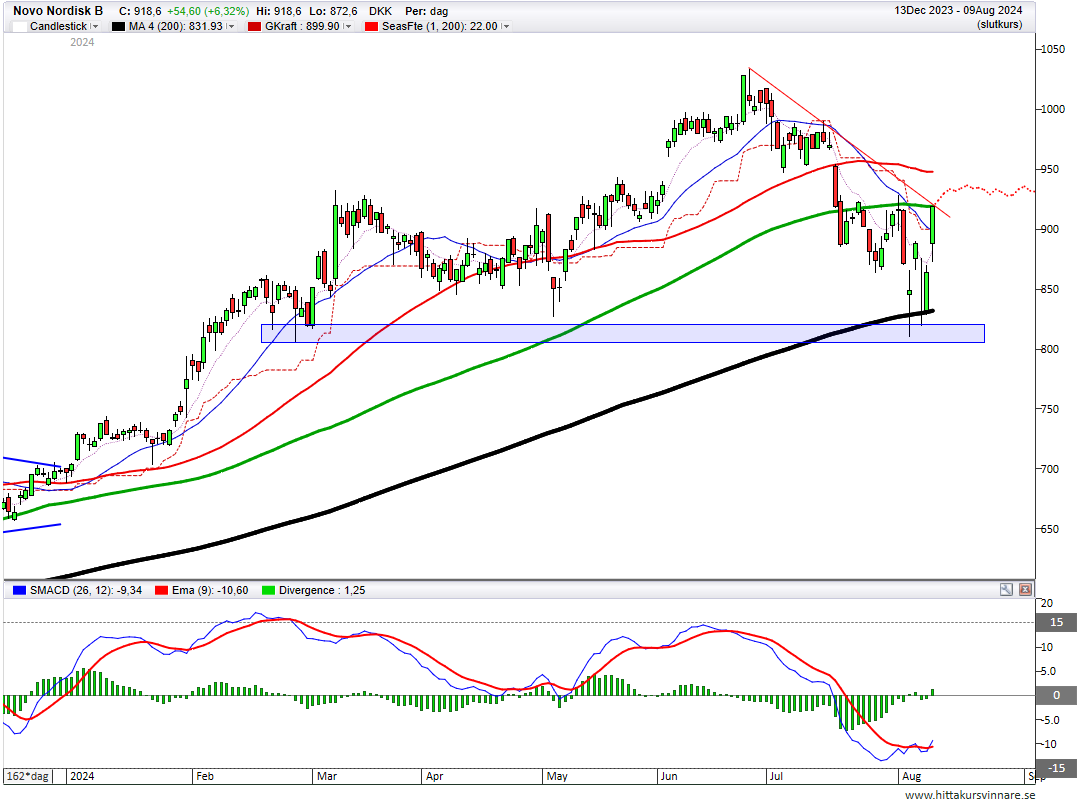Click the 900 price axis label

click(1050, 229)
